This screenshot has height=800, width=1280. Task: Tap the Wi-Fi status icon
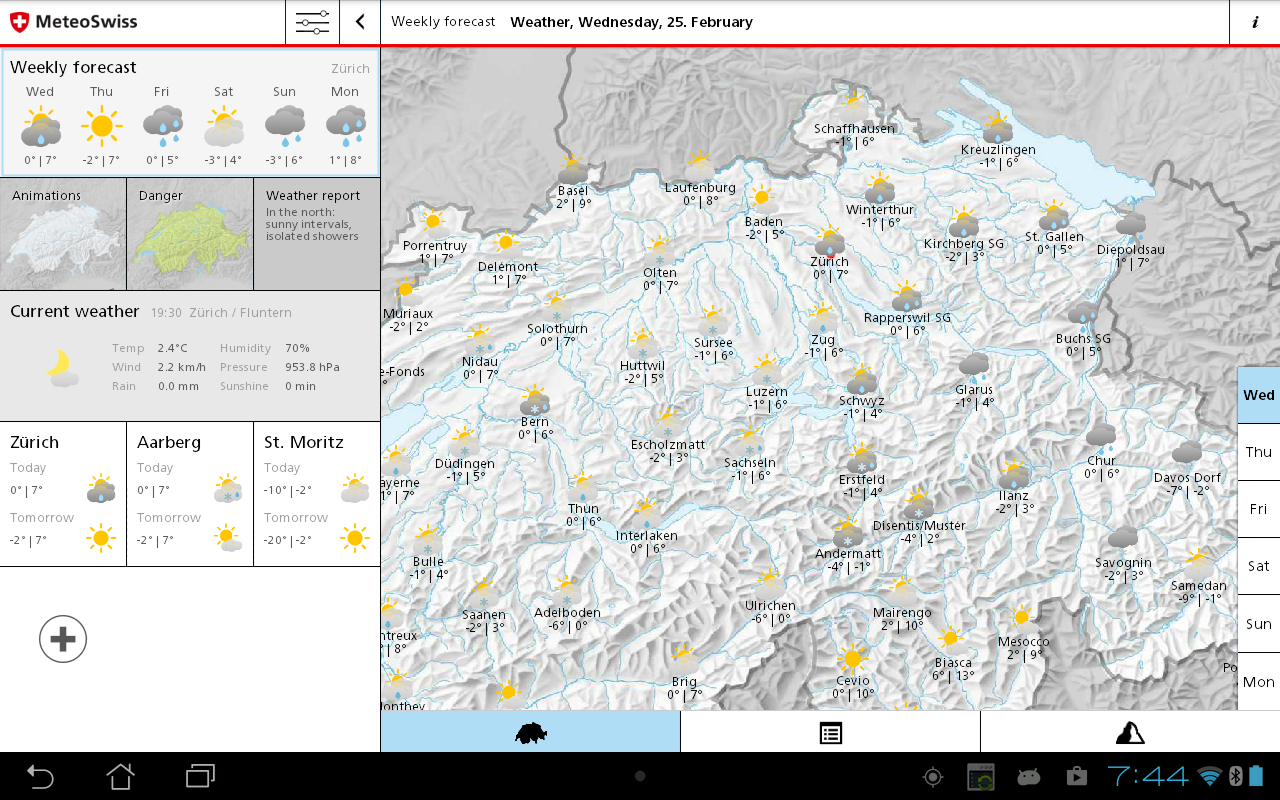coord(1210,776)
